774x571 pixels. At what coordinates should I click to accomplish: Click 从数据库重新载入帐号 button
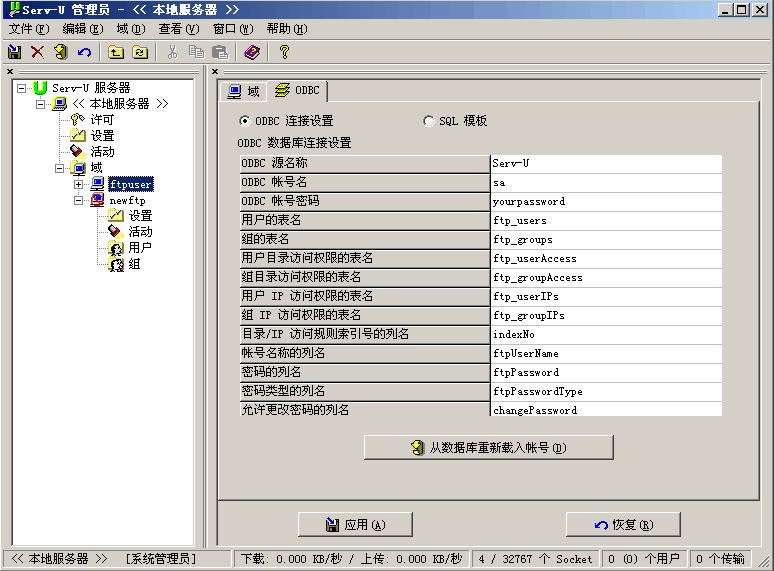[488, 448]
